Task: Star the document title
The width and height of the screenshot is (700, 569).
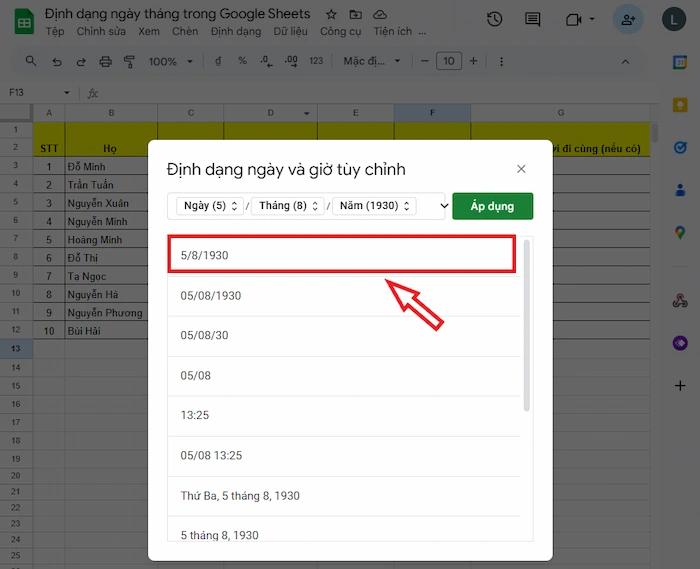Action: pos(331,15)
